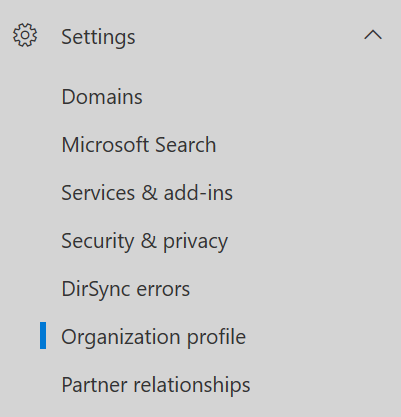Go to Microsoft Search settings
The image size is (401, 417).
(x=139, y=145)
